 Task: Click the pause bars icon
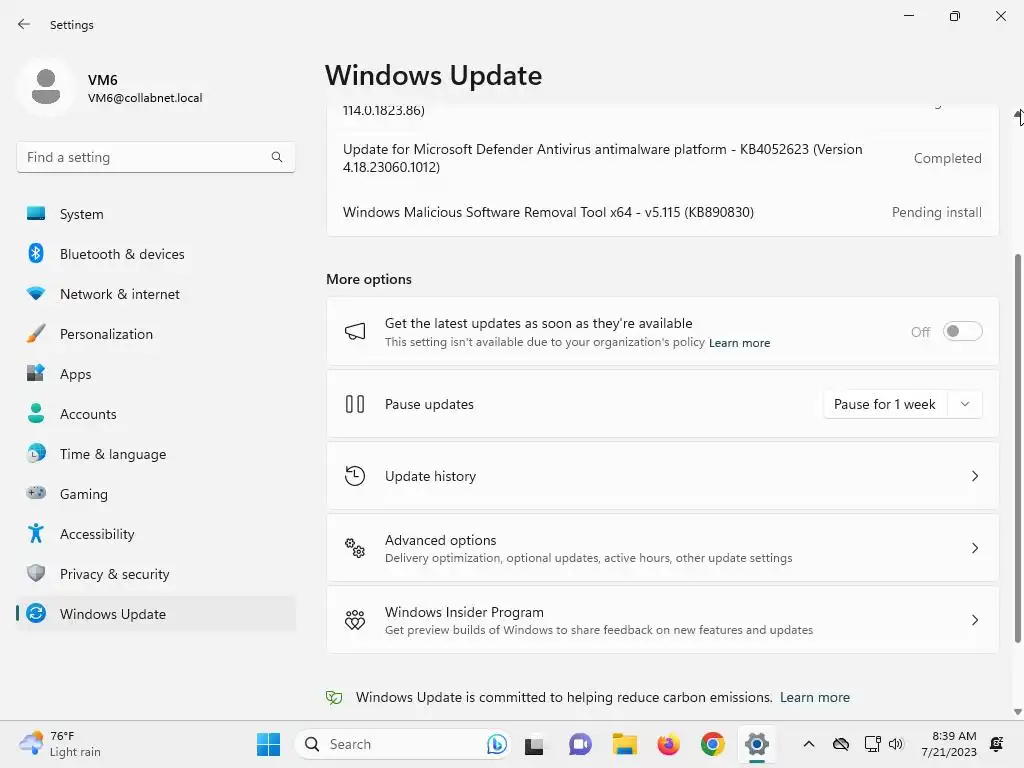(355, 404)
